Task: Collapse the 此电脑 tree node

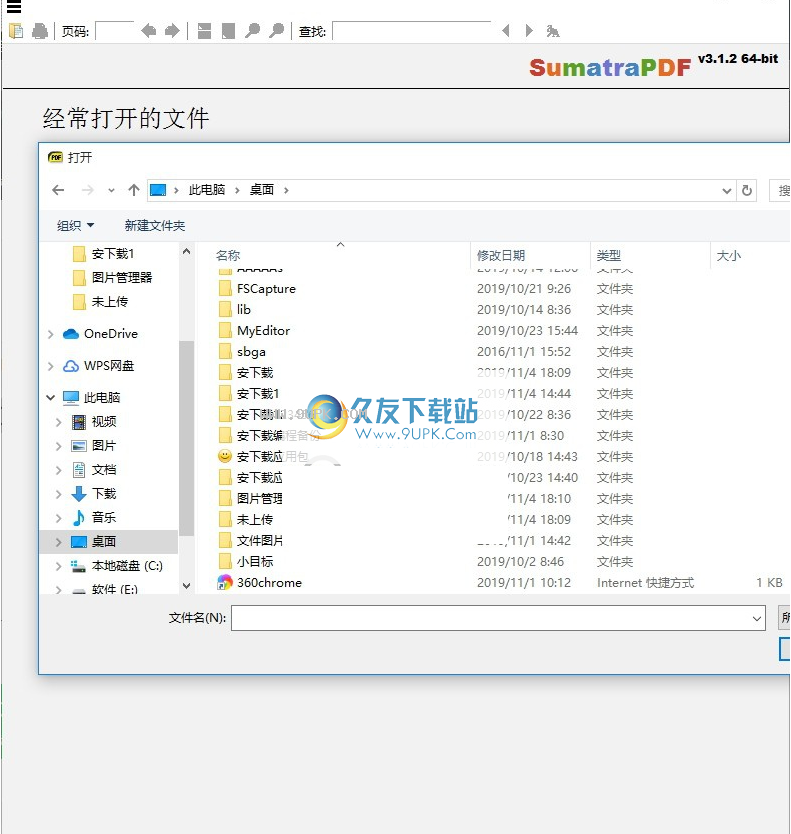Action: (x=51, y=397)
